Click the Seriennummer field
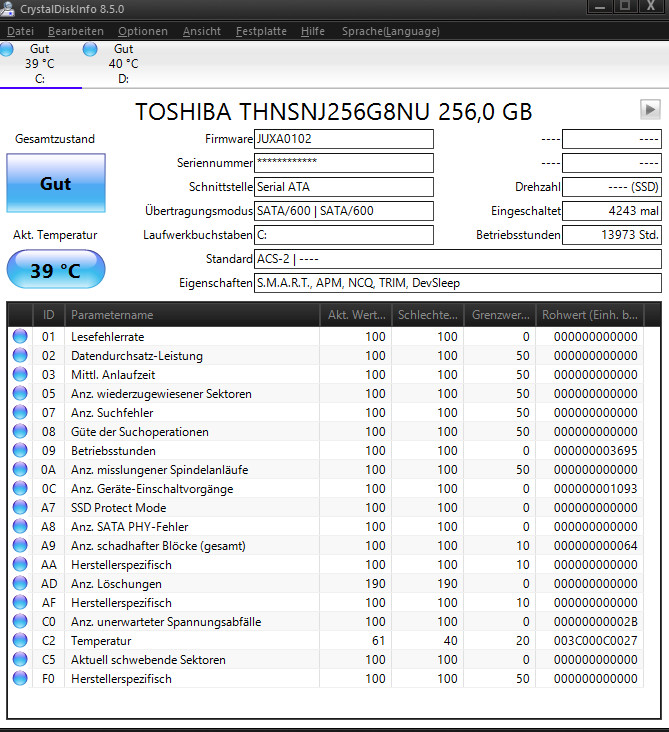The width and height of the screenshot is (669, 732). pos(344,163)
